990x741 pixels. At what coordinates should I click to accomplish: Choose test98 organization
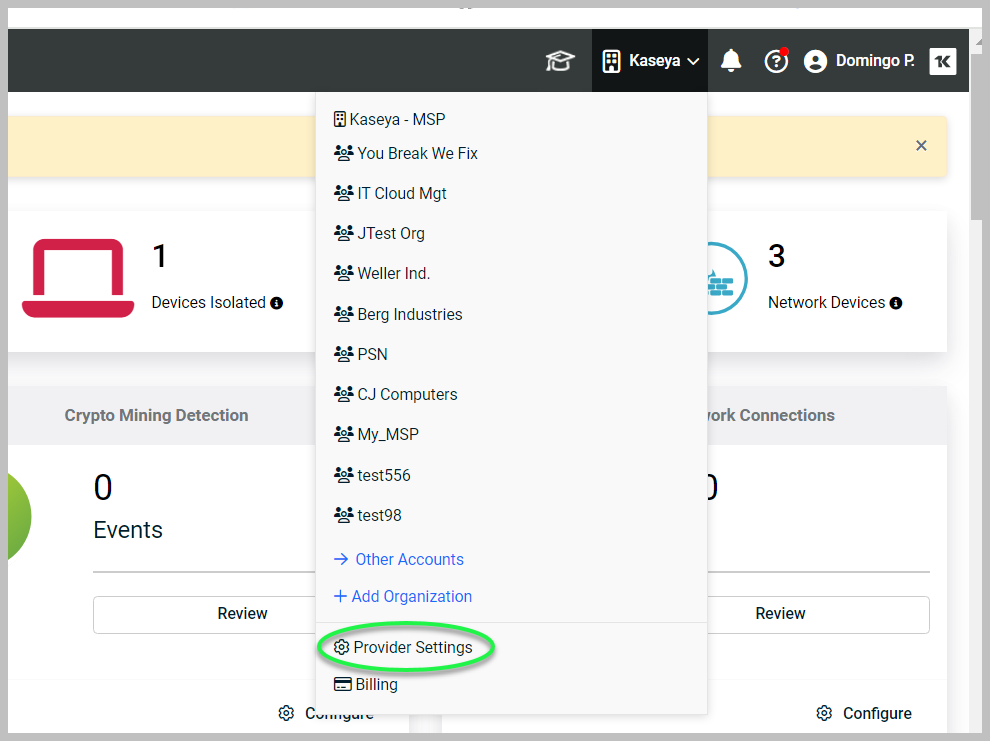point(367,515)
